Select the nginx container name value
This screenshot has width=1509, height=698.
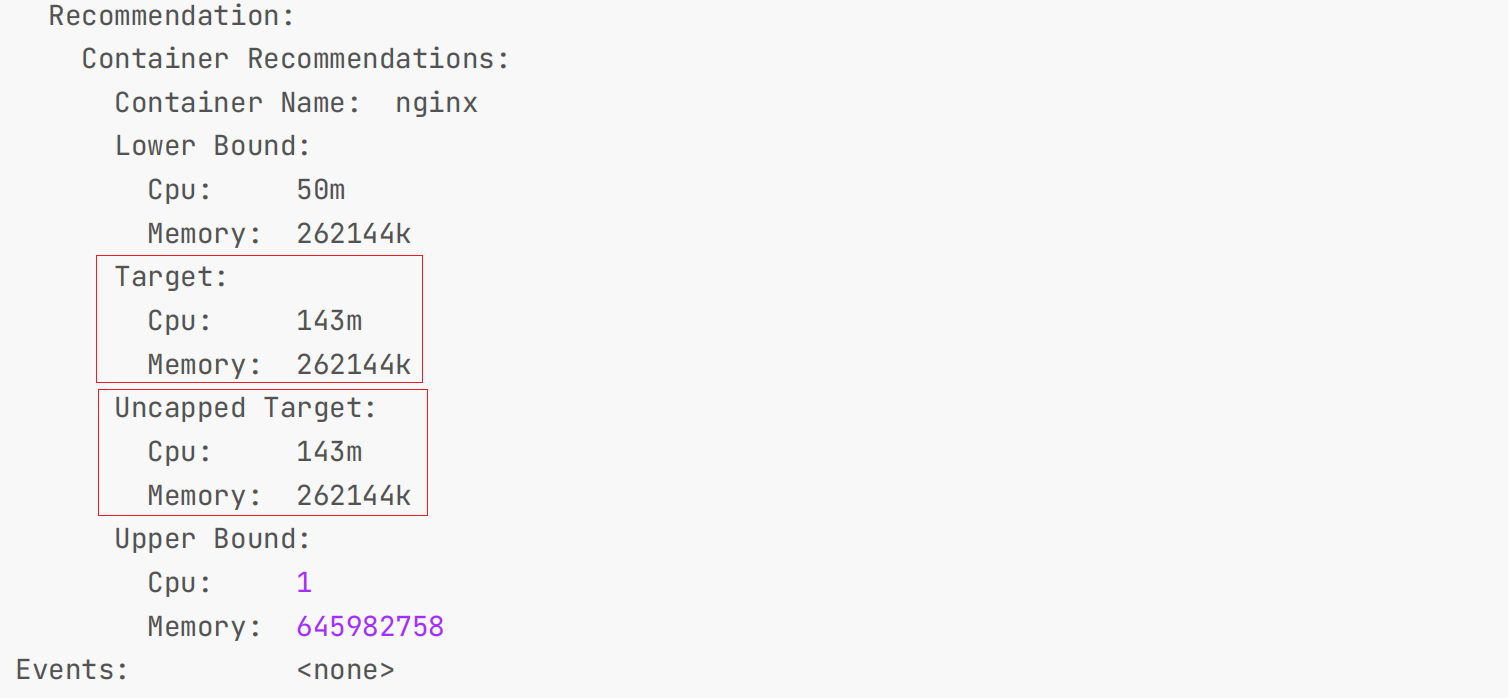437,103
